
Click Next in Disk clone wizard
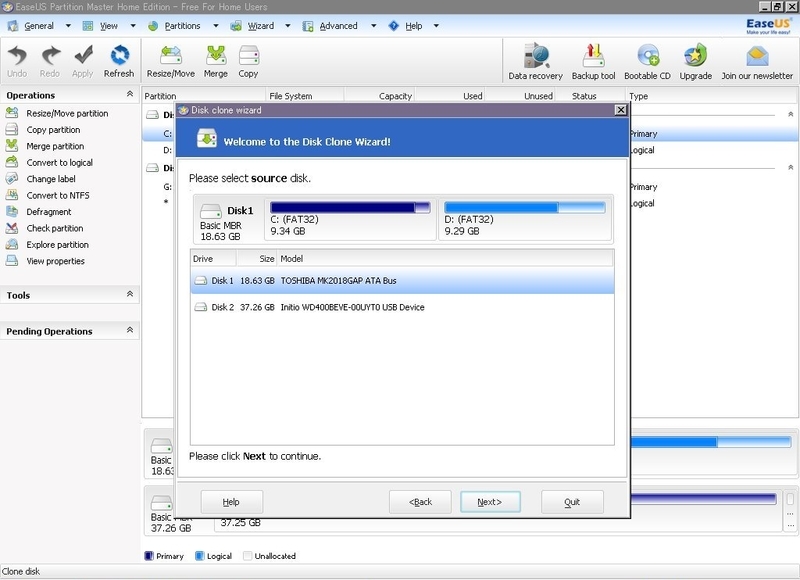(x=490, y=502)
